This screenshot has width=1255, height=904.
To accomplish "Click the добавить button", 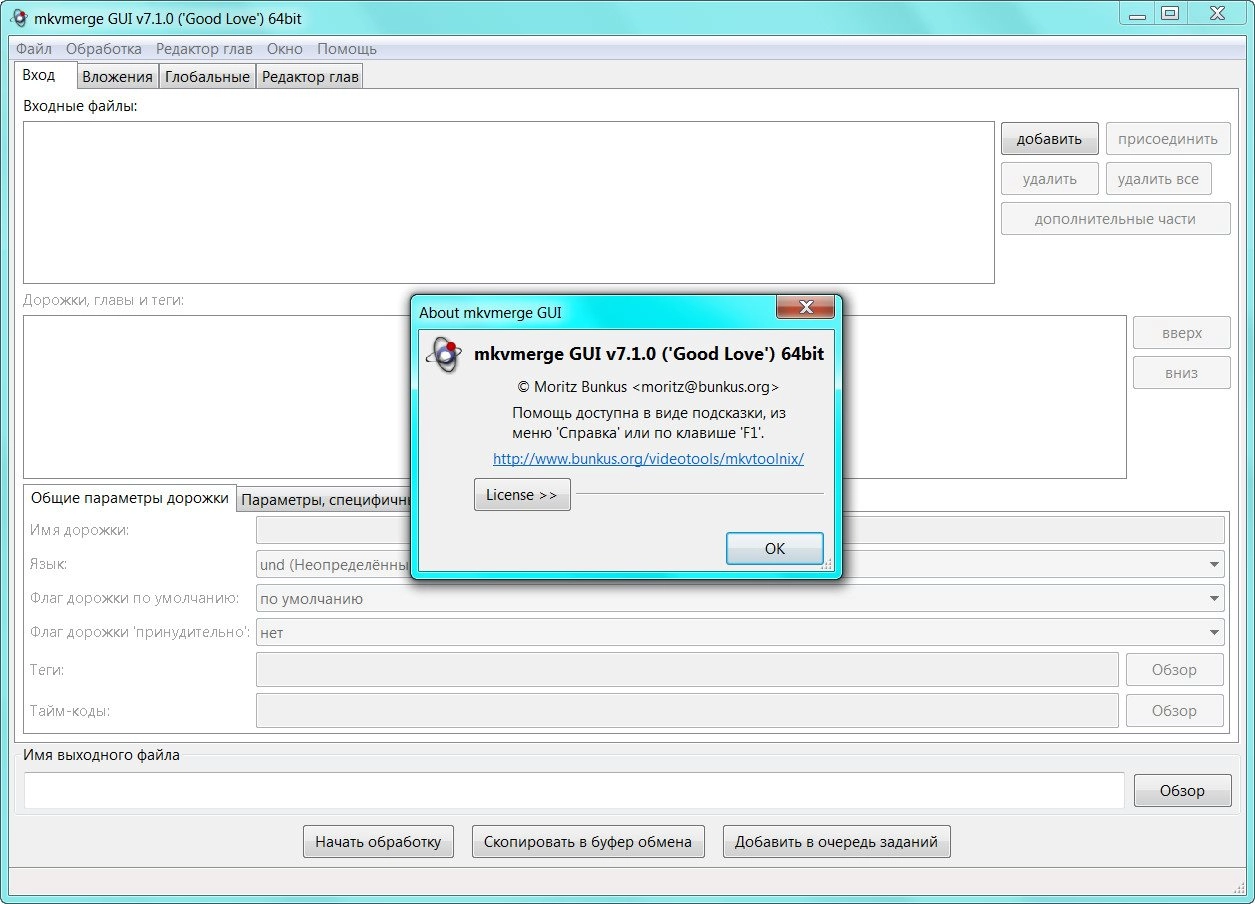I will [1049, 139].
